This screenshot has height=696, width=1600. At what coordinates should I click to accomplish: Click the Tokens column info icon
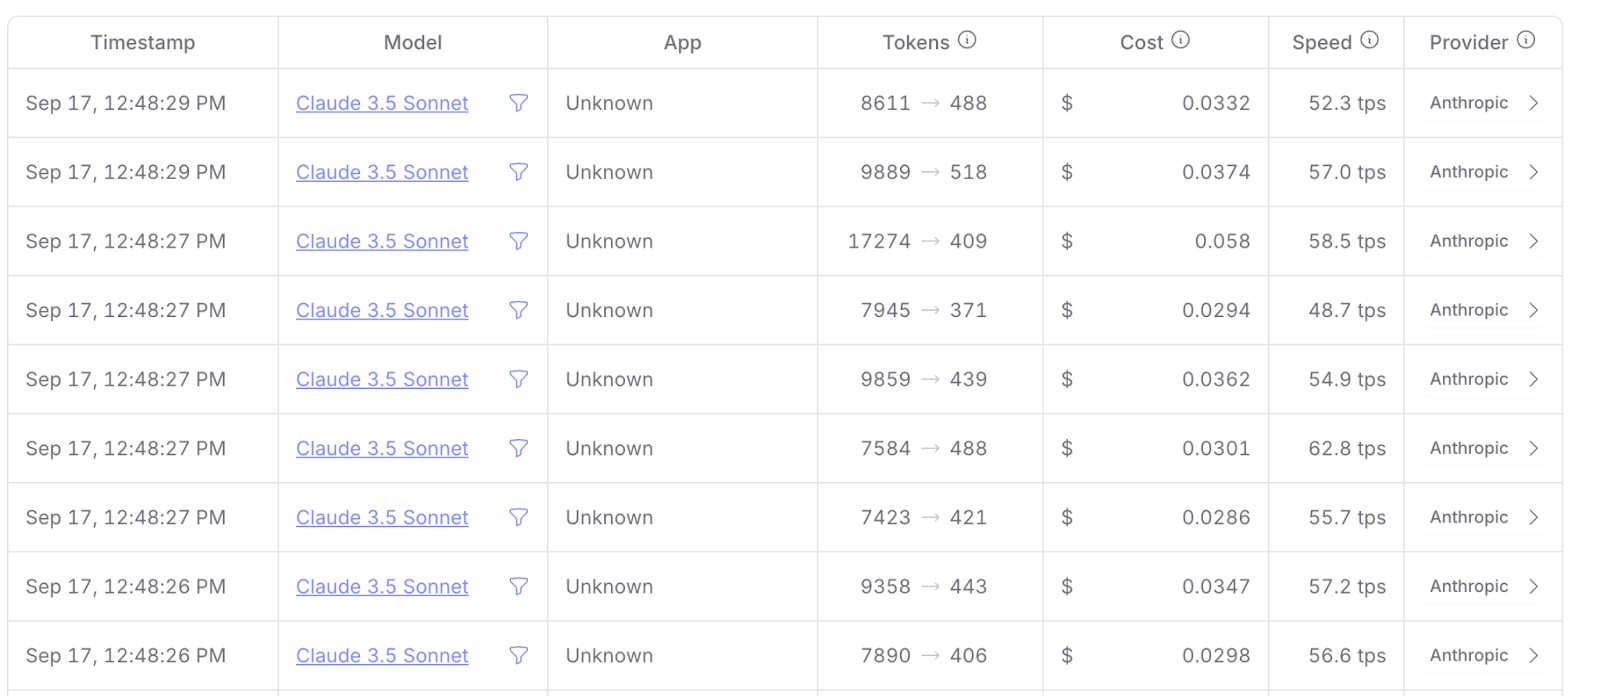pos(967,40)
